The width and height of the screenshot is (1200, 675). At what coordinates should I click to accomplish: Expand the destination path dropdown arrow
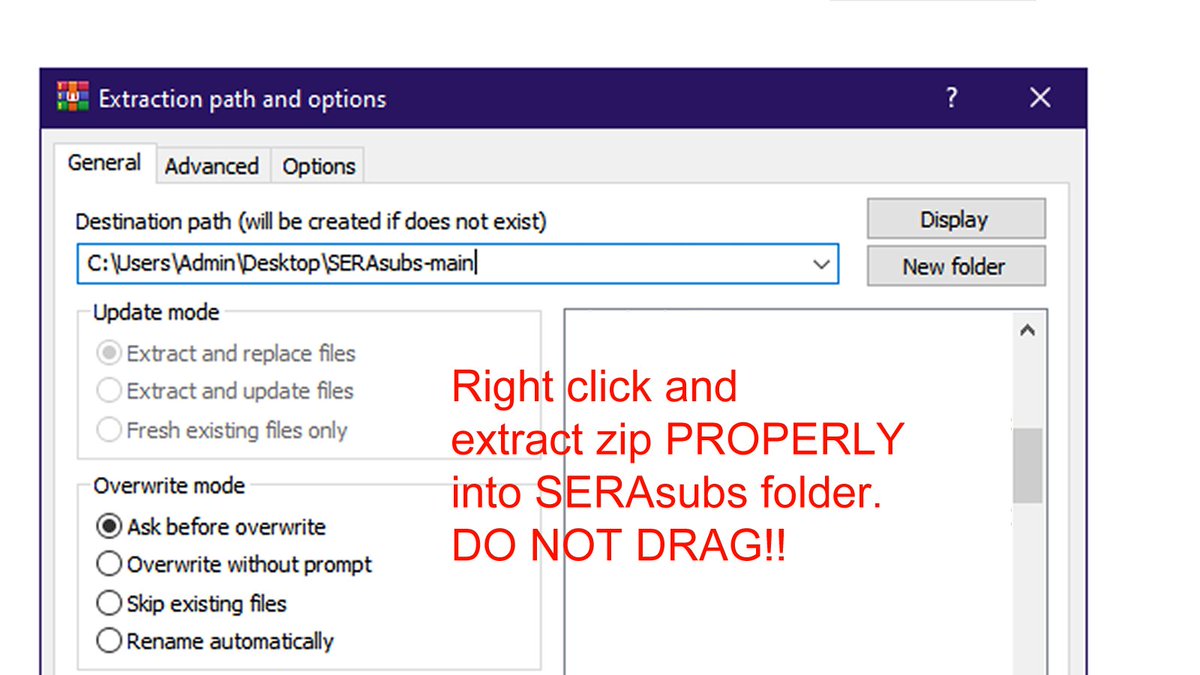point(821,264)
